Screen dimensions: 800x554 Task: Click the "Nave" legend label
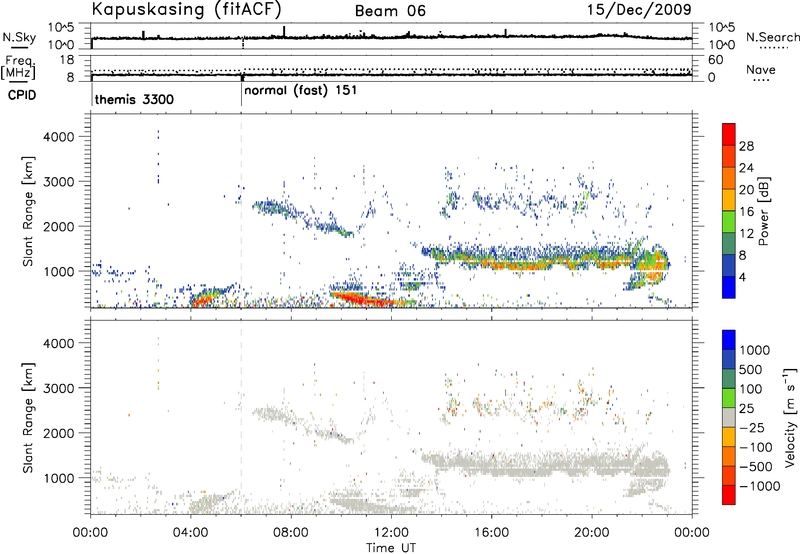(x=761, y=69)
